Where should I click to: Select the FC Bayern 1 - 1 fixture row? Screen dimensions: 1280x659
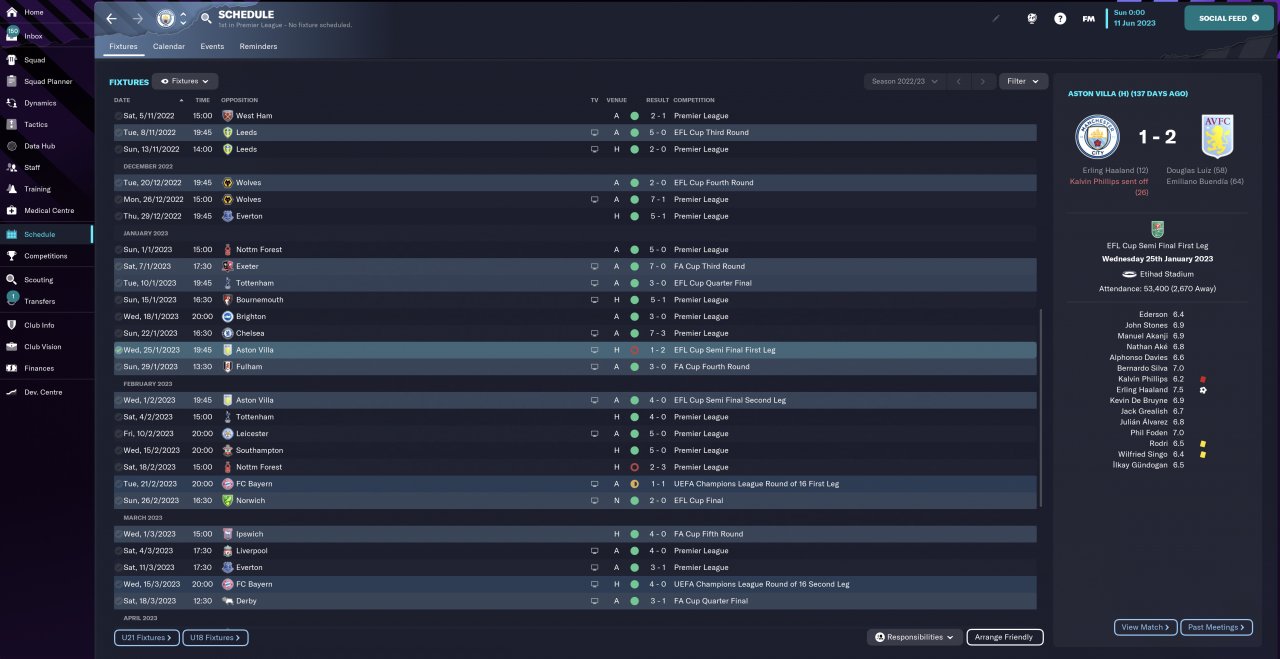tap(574, 484)
